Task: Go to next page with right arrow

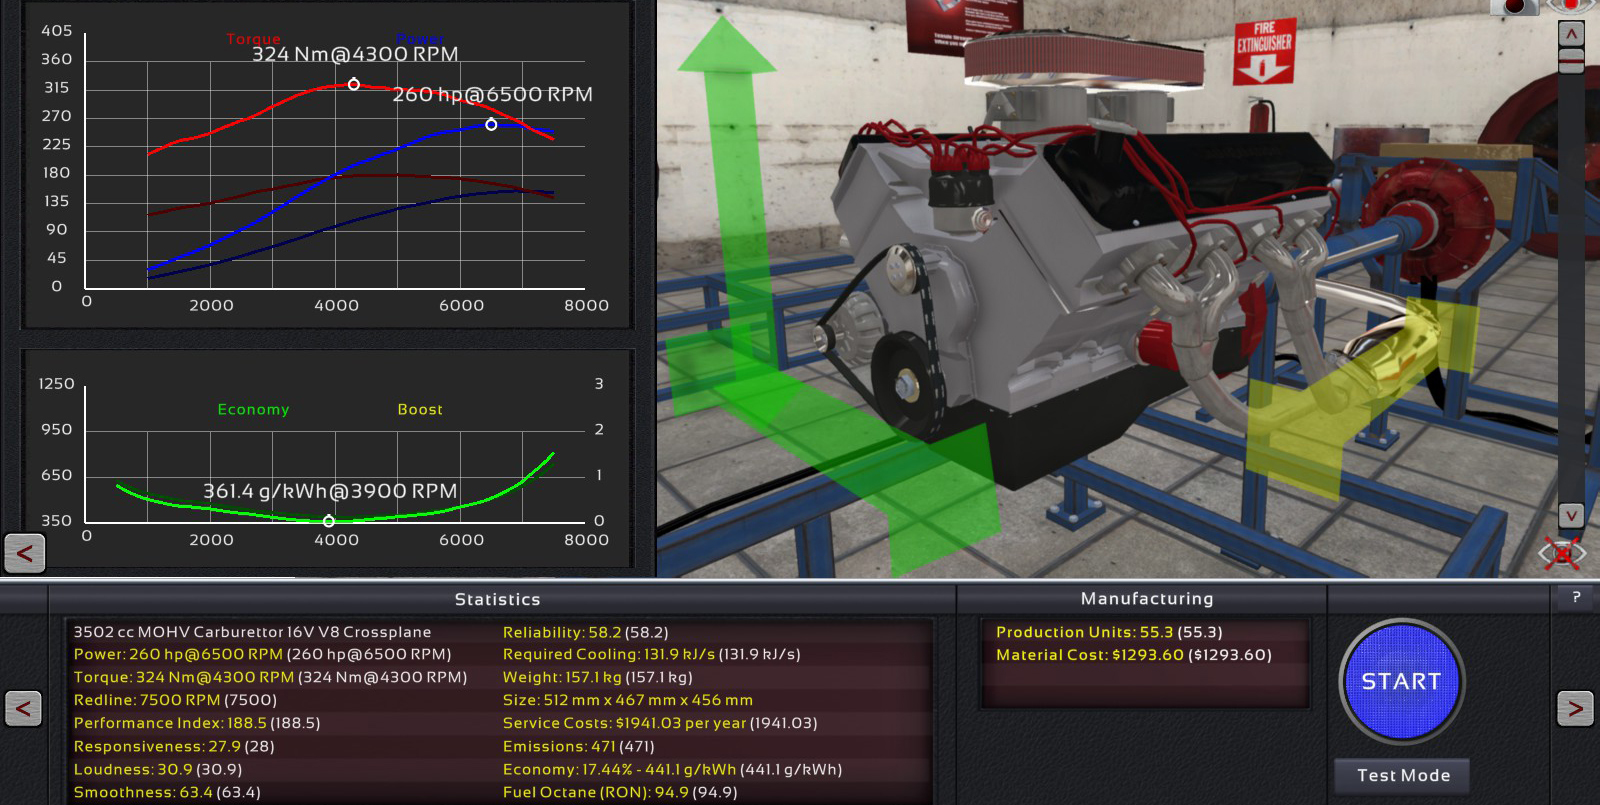Action: 1575,709
